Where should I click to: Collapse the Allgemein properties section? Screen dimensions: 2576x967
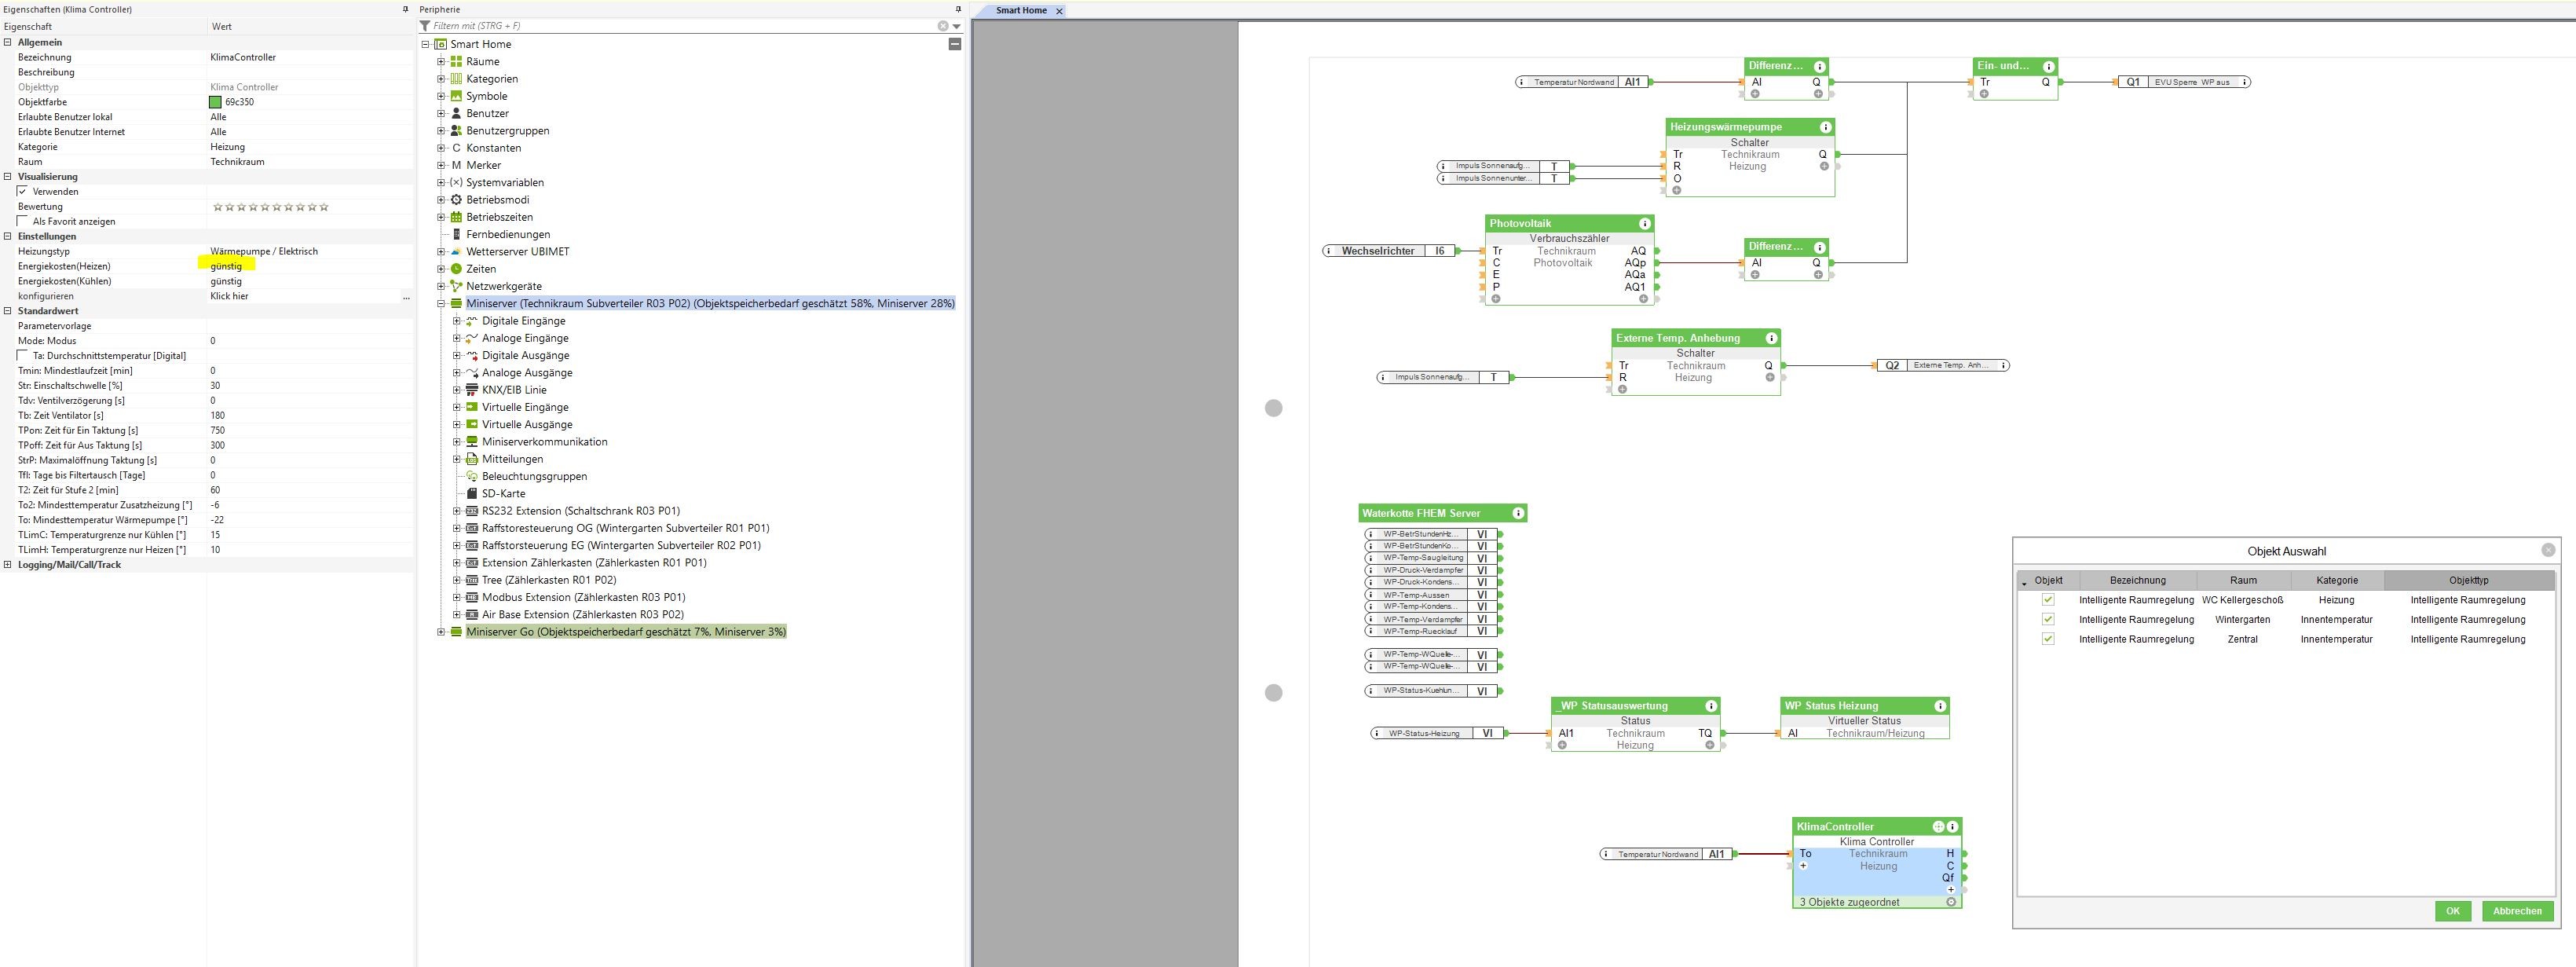tap(8, 42)
